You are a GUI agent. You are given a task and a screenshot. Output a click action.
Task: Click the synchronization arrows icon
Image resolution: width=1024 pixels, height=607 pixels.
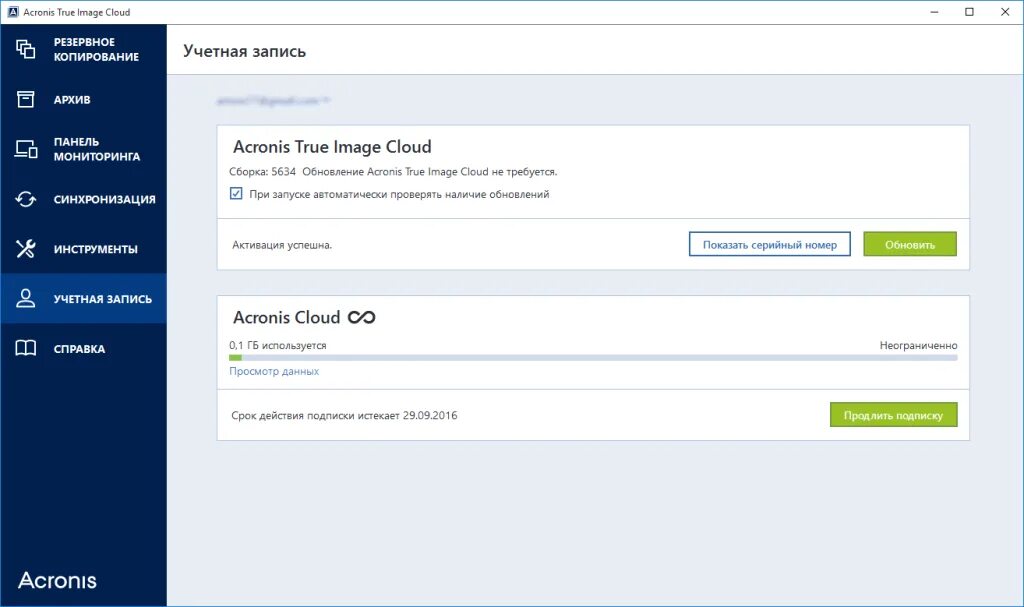coord(25,199)
